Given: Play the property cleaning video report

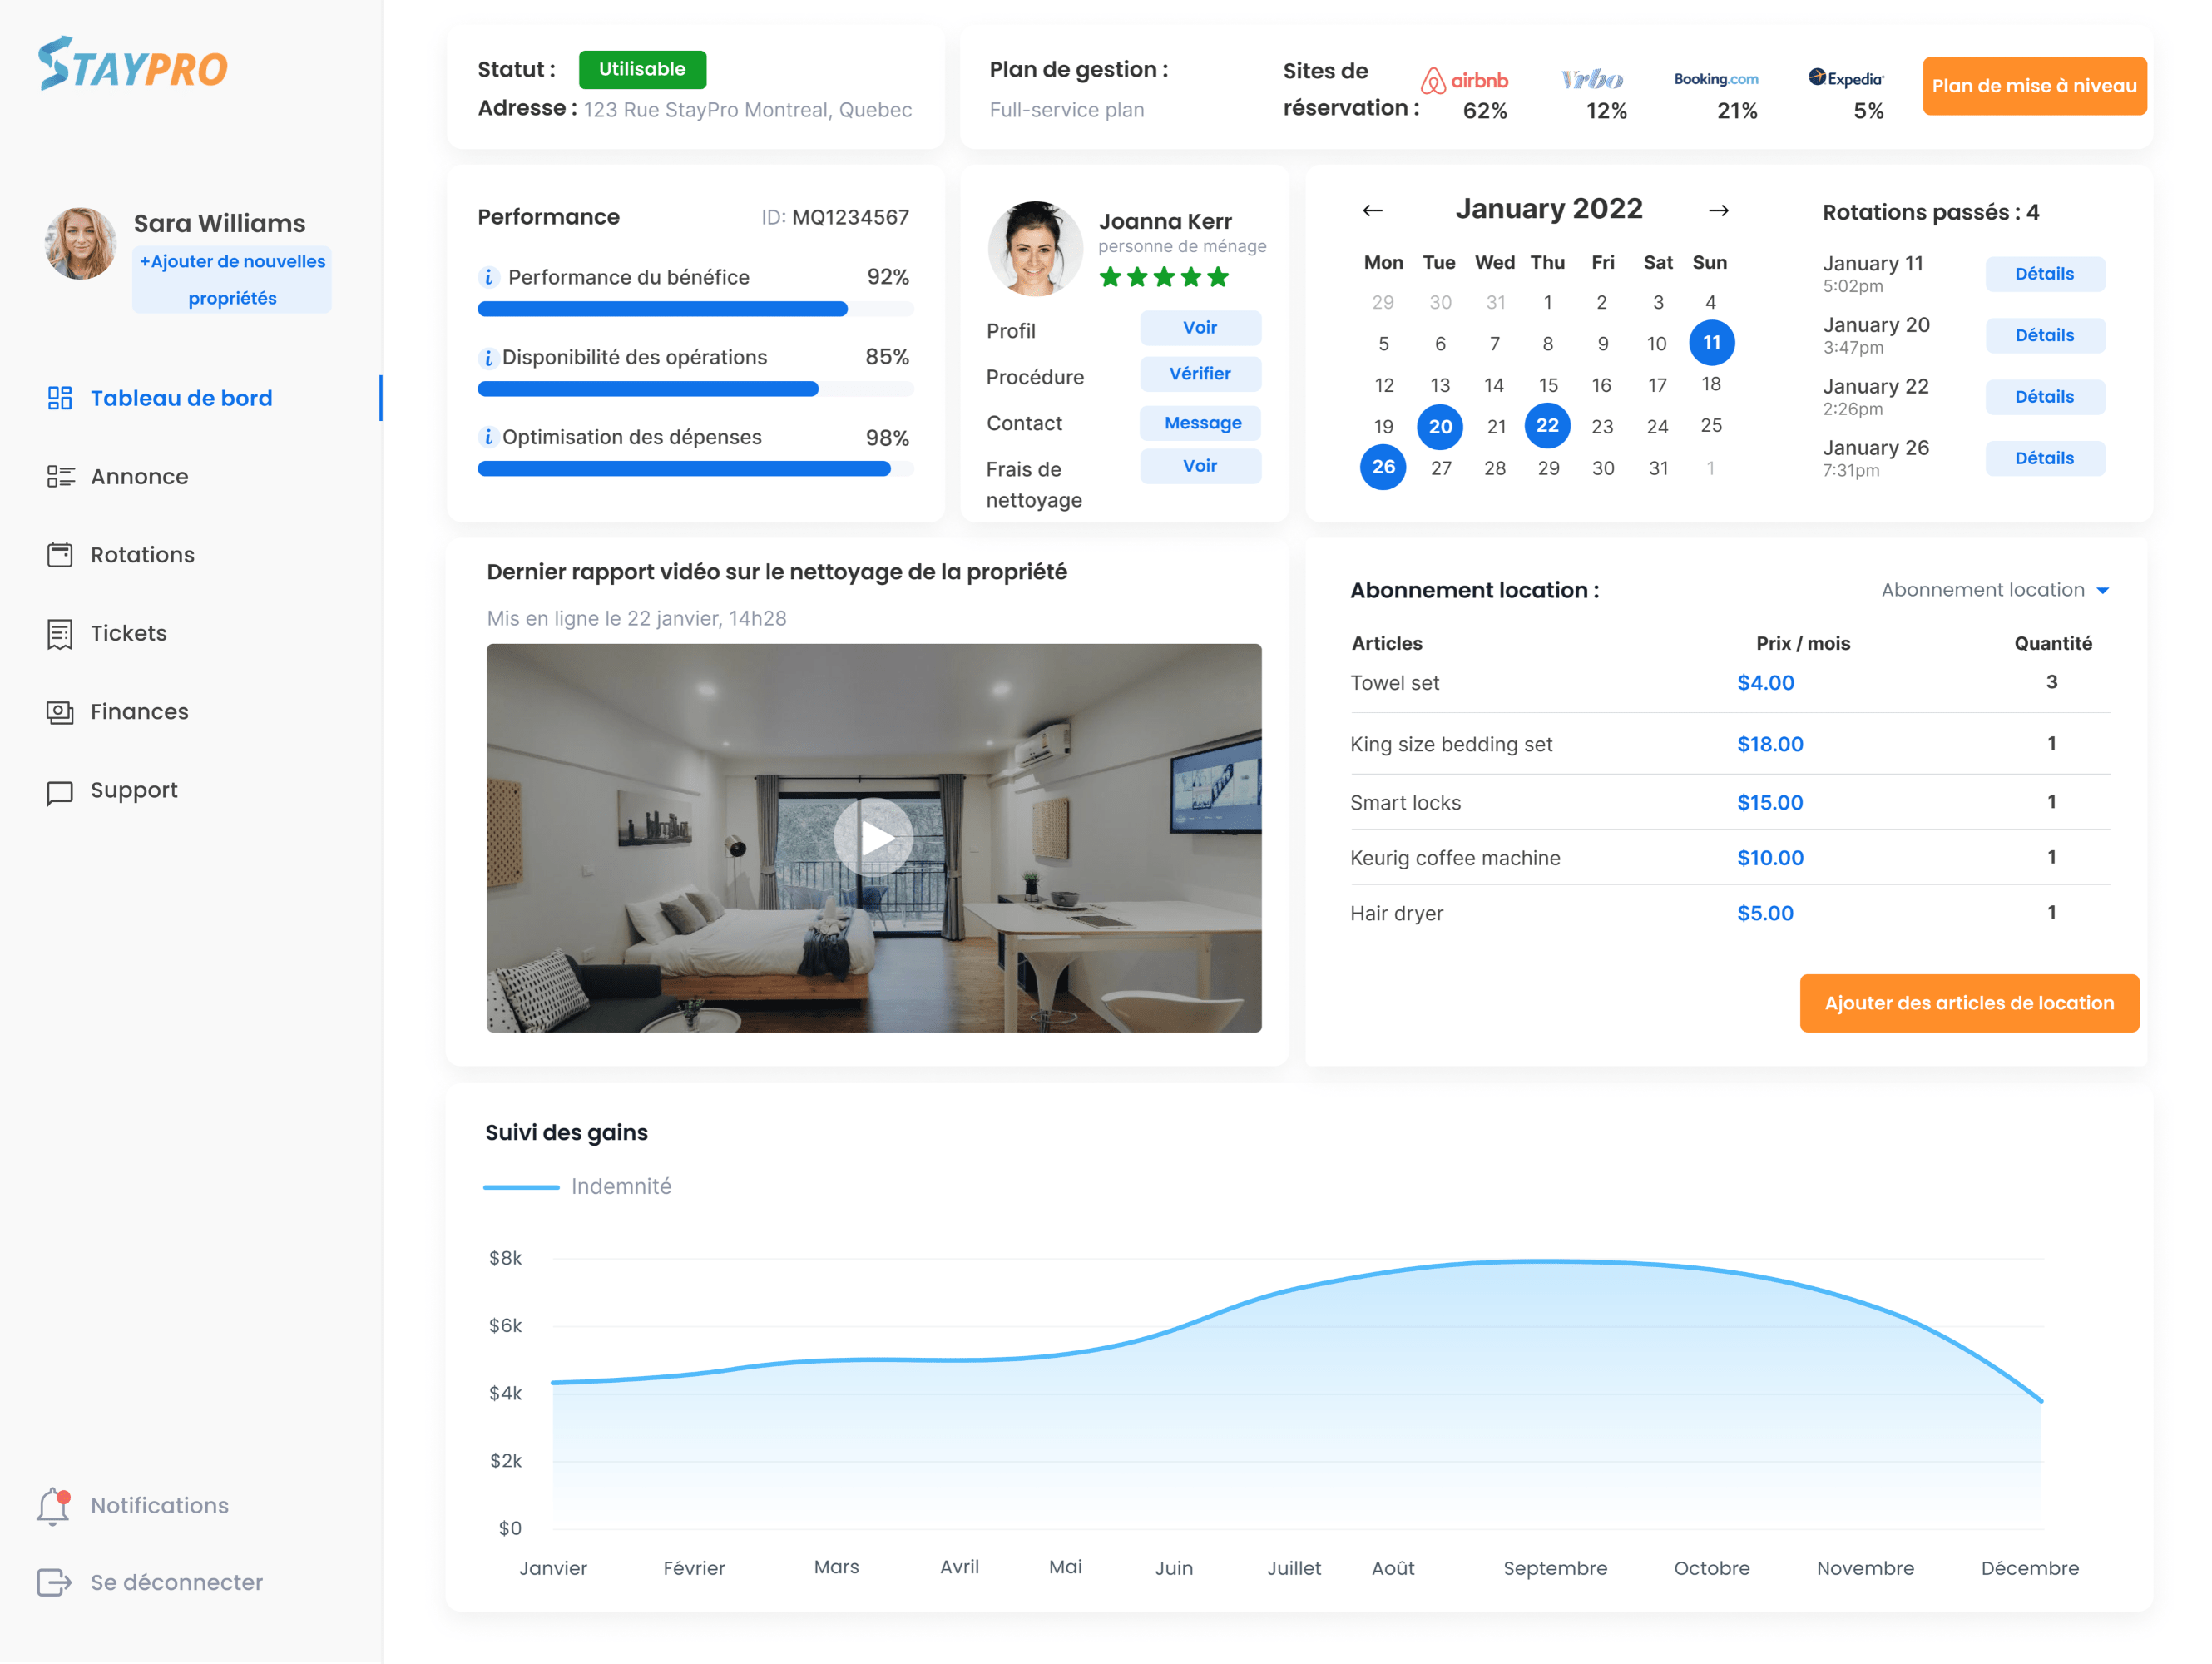Looking at the screenshot, I should (873, 837).
